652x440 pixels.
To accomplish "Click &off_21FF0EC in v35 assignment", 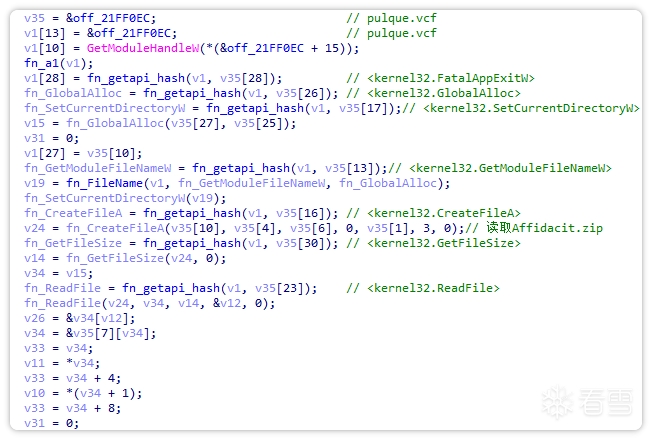I will [111, 18].
